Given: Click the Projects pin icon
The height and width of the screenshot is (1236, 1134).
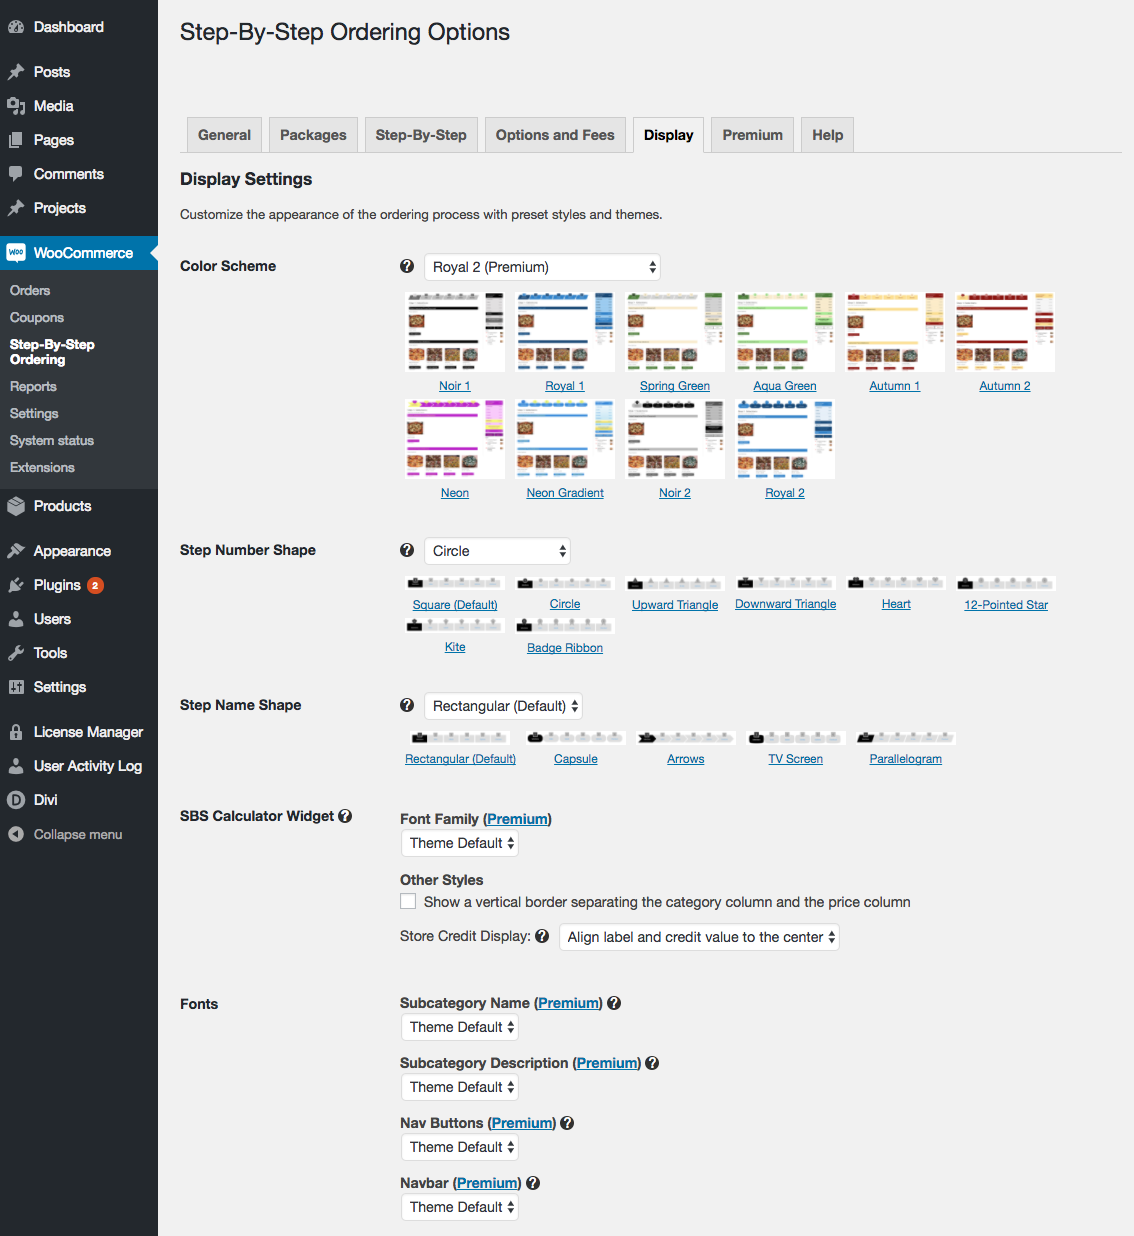Looking at the screenshot, I should [16, 208].
